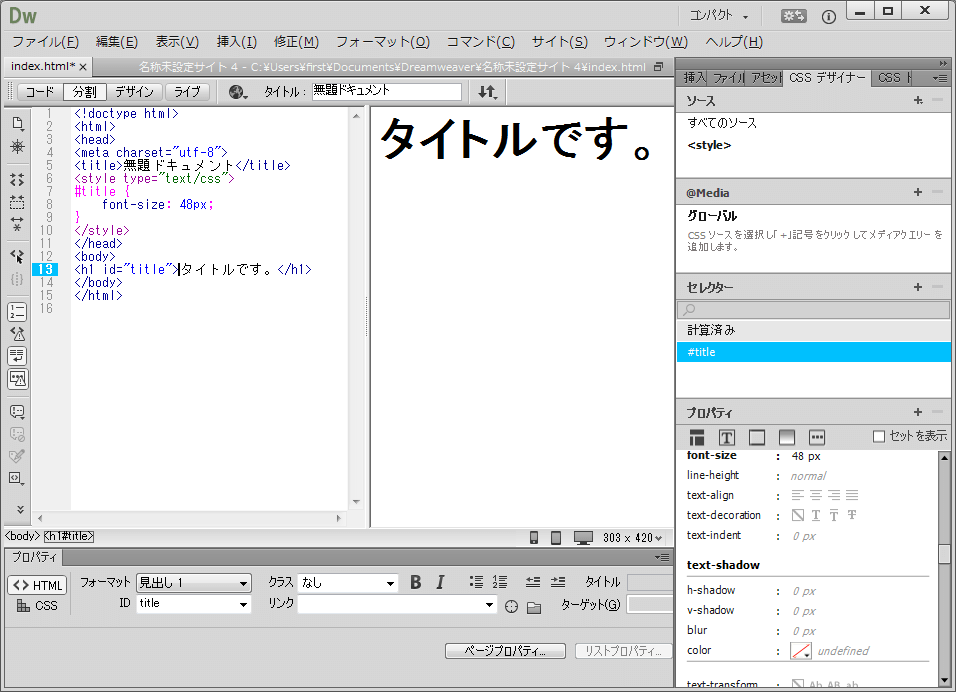Screen dimensions: 956x692
Task: Open preview in browser globe icon
Action: pos(237,92)
